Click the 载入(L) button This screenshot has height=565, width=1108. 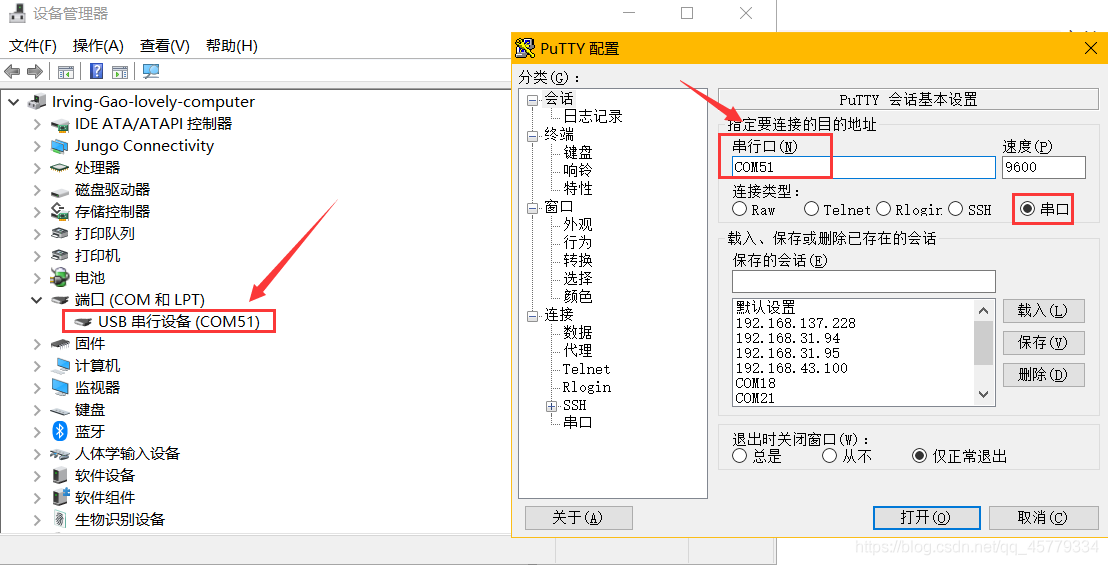(x=1043, y=311)
